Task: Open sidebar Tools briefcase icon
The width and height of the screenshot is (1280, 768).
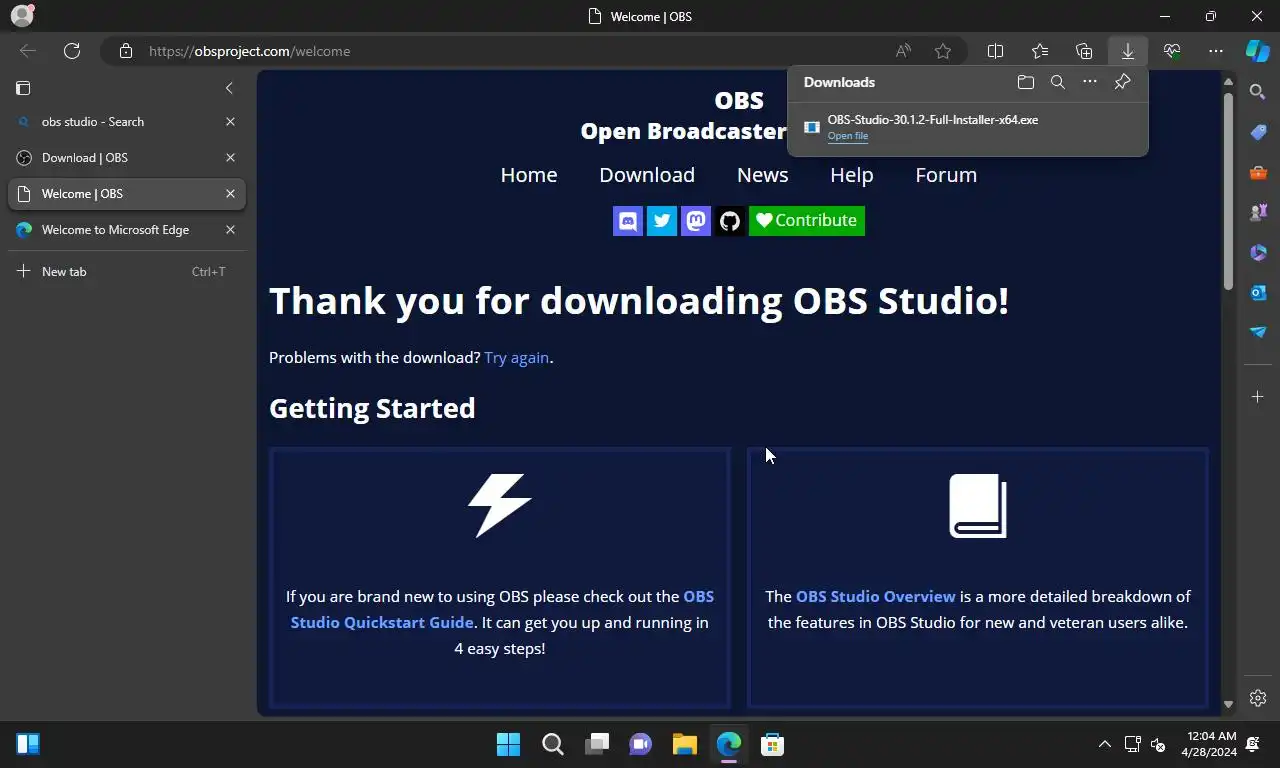Action: (x=1258, y=172)
